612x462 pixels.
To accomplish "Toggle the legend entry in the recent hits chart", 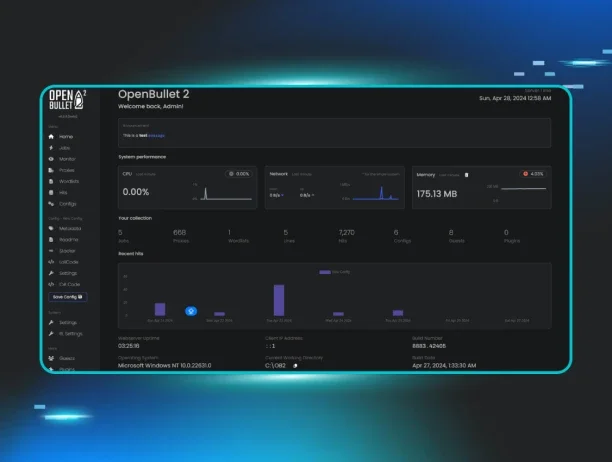I will [334, 272].
